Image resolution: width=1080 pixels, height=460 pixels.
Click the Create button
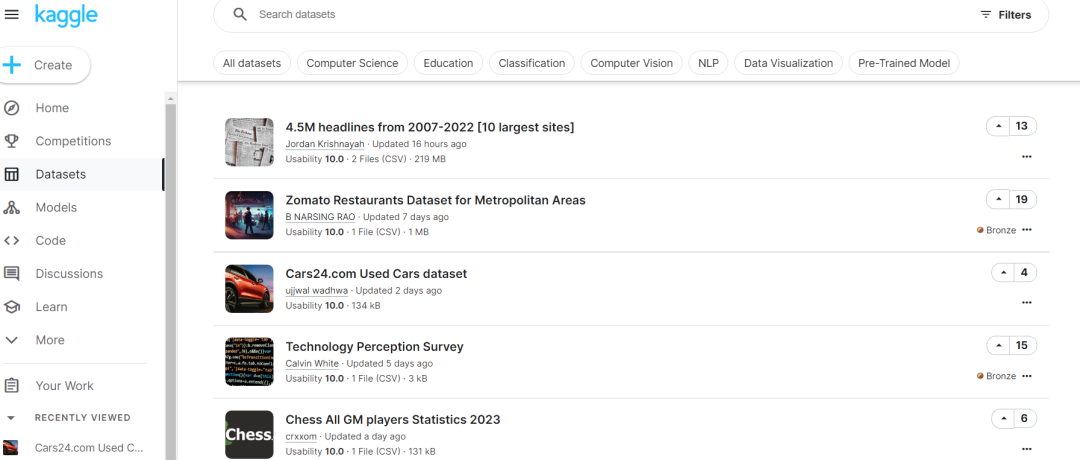44,65
